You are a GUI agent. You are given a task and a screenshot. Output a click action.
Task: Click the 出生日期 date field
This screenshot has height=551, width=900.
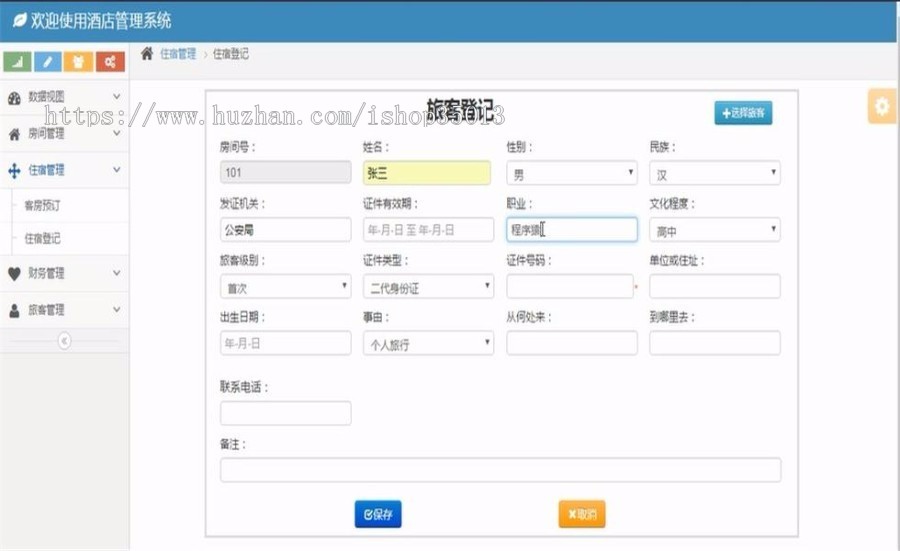pos(285,343)
